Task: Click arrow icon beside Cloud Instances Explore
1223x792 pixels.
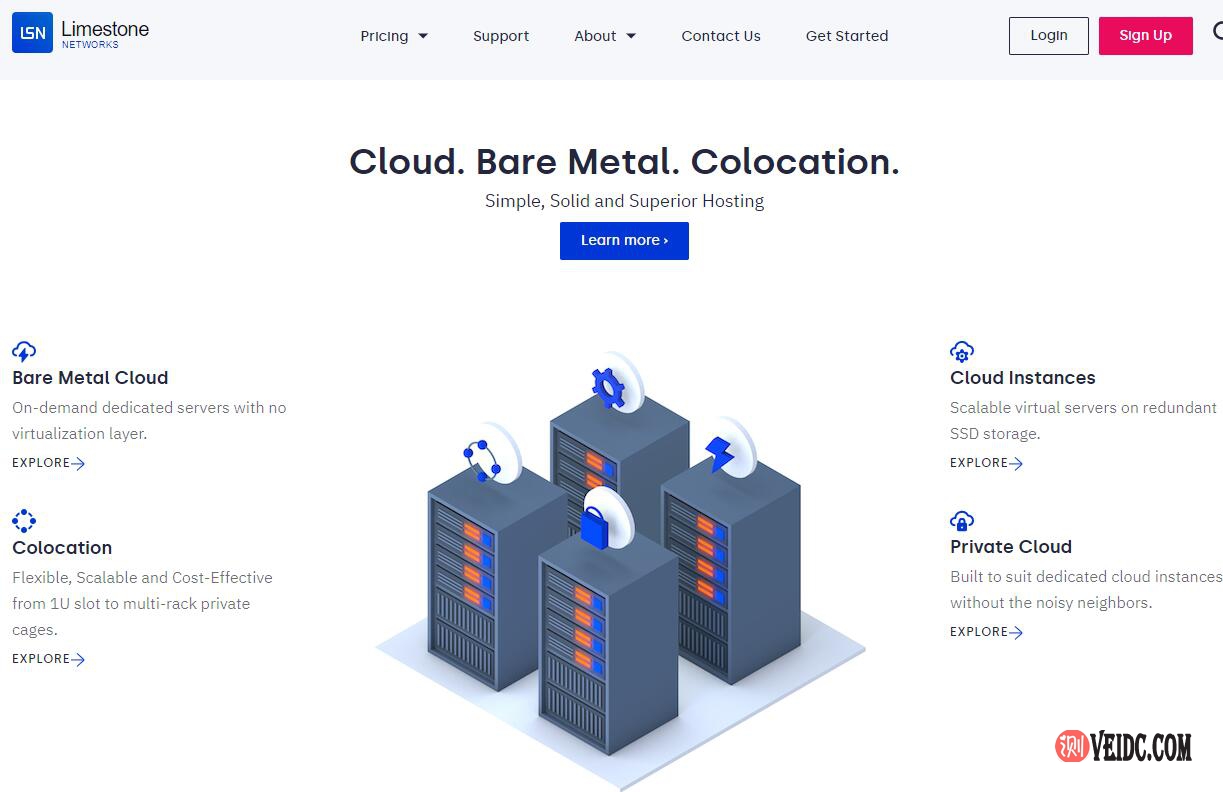Action: (1017, 463)
